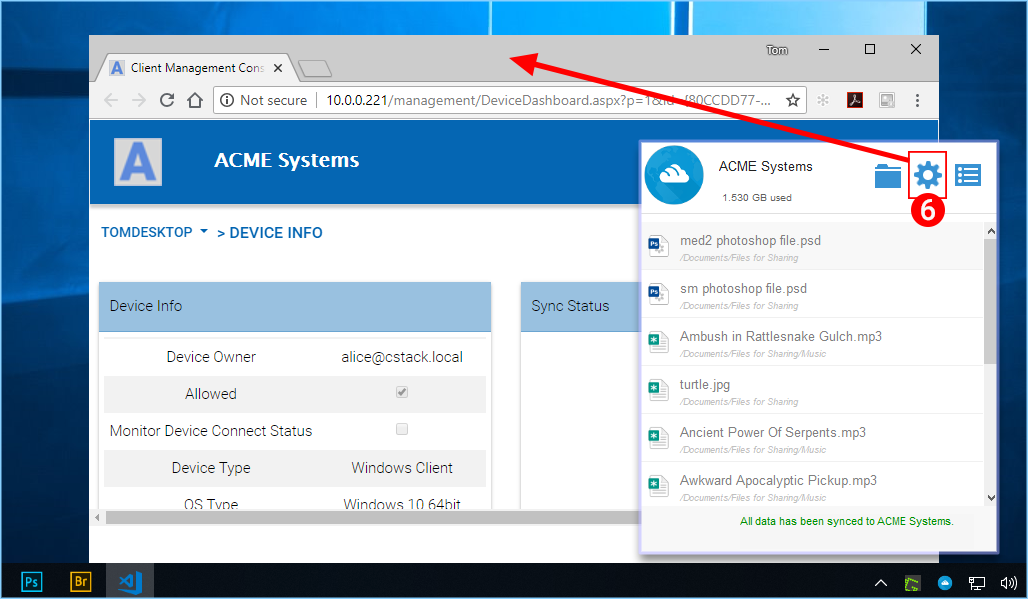Click the green graphics card tray icon
Image resolution: width=1028 pixels, height=599 pixels.
point(912,583)
